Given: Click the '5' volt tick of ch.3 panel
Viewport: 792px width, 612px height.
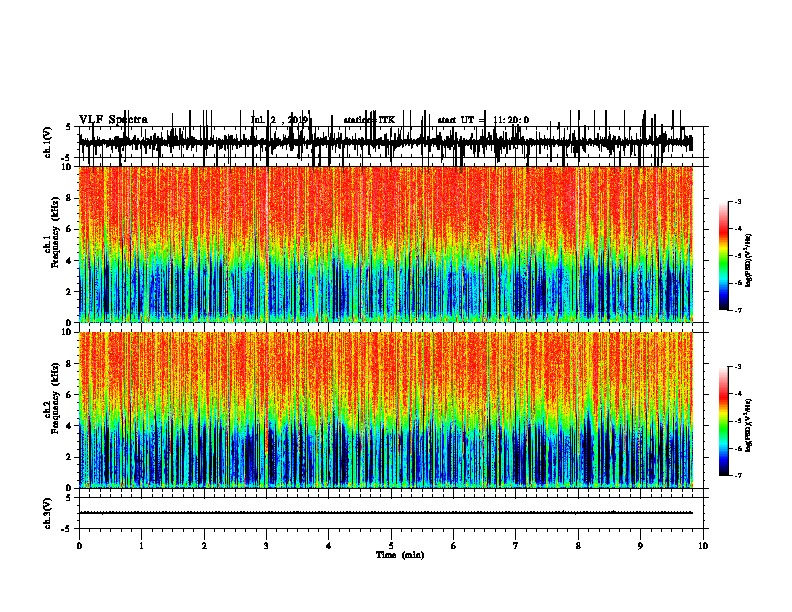Looking at the screenshot, I should click(69, 498).
